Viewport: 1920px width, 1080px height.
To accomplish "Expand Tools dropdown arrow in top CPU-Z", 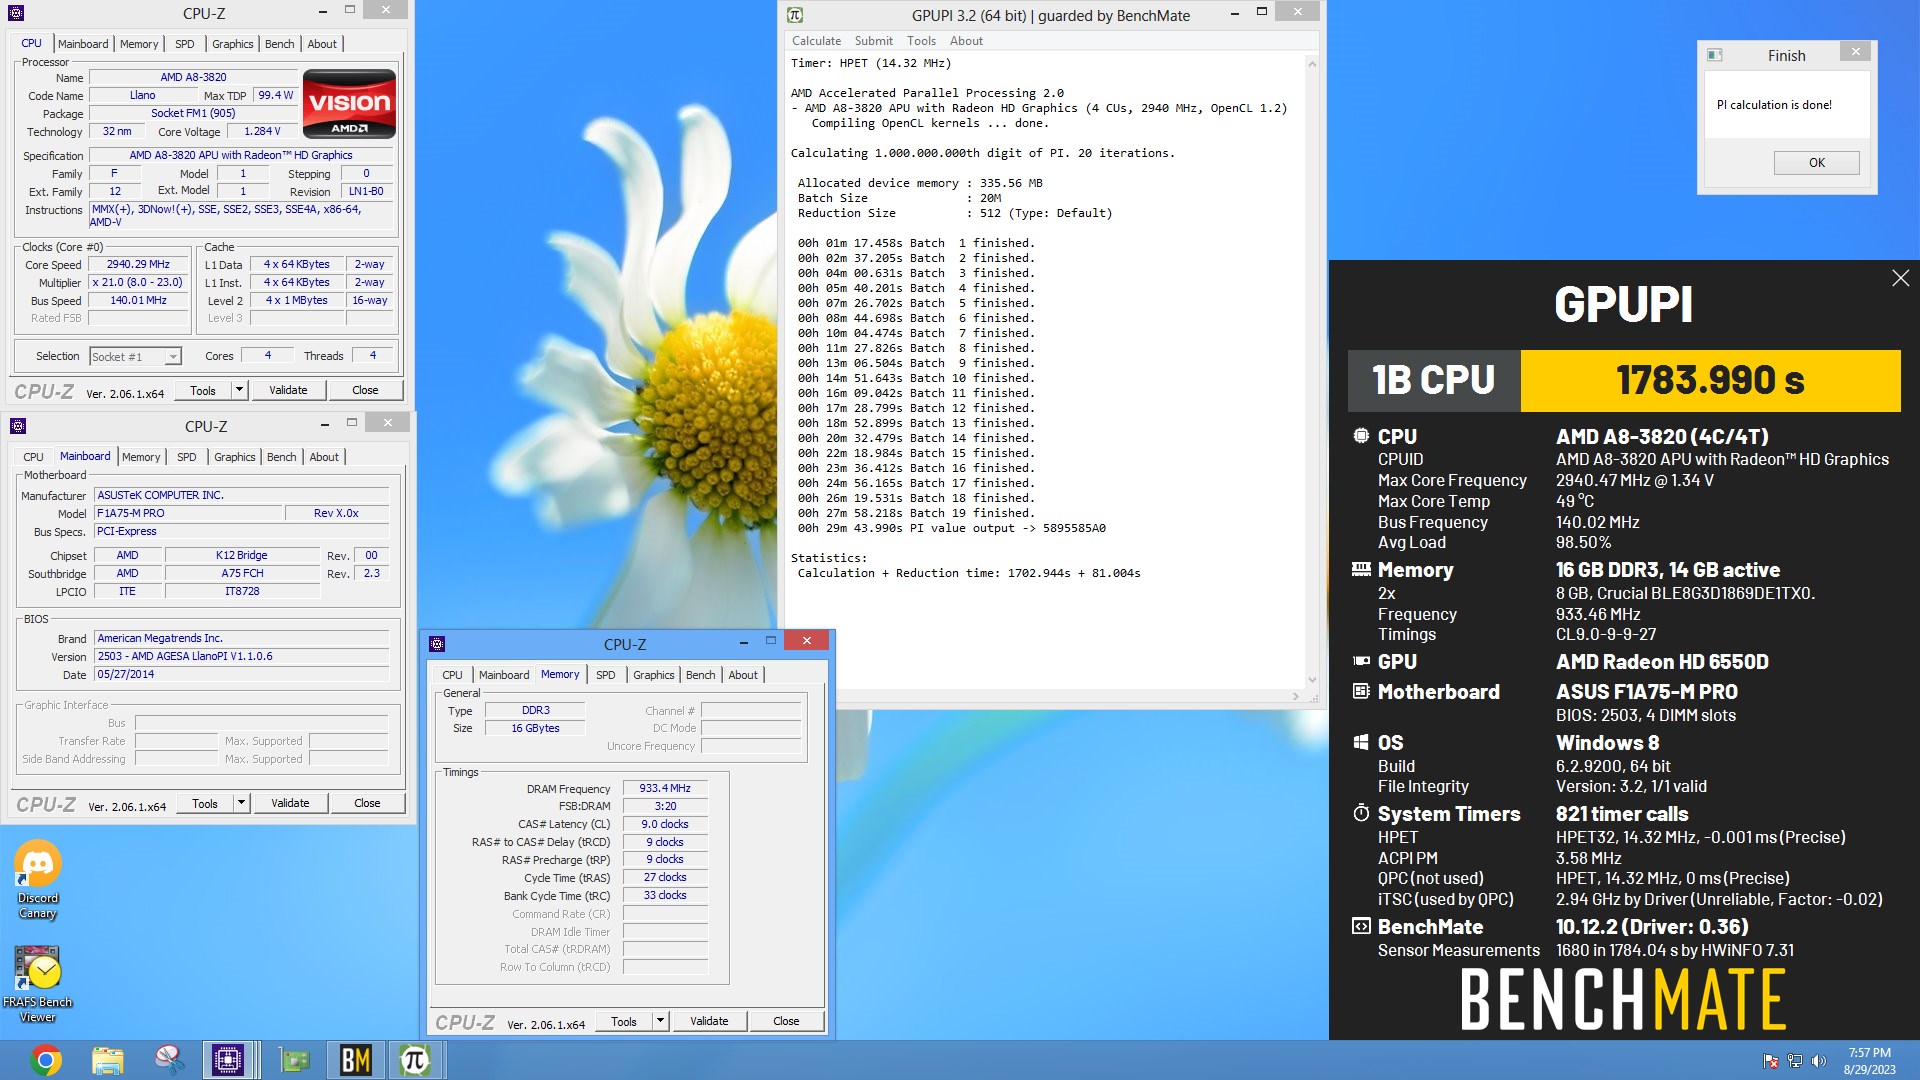I will pos(239,390).
